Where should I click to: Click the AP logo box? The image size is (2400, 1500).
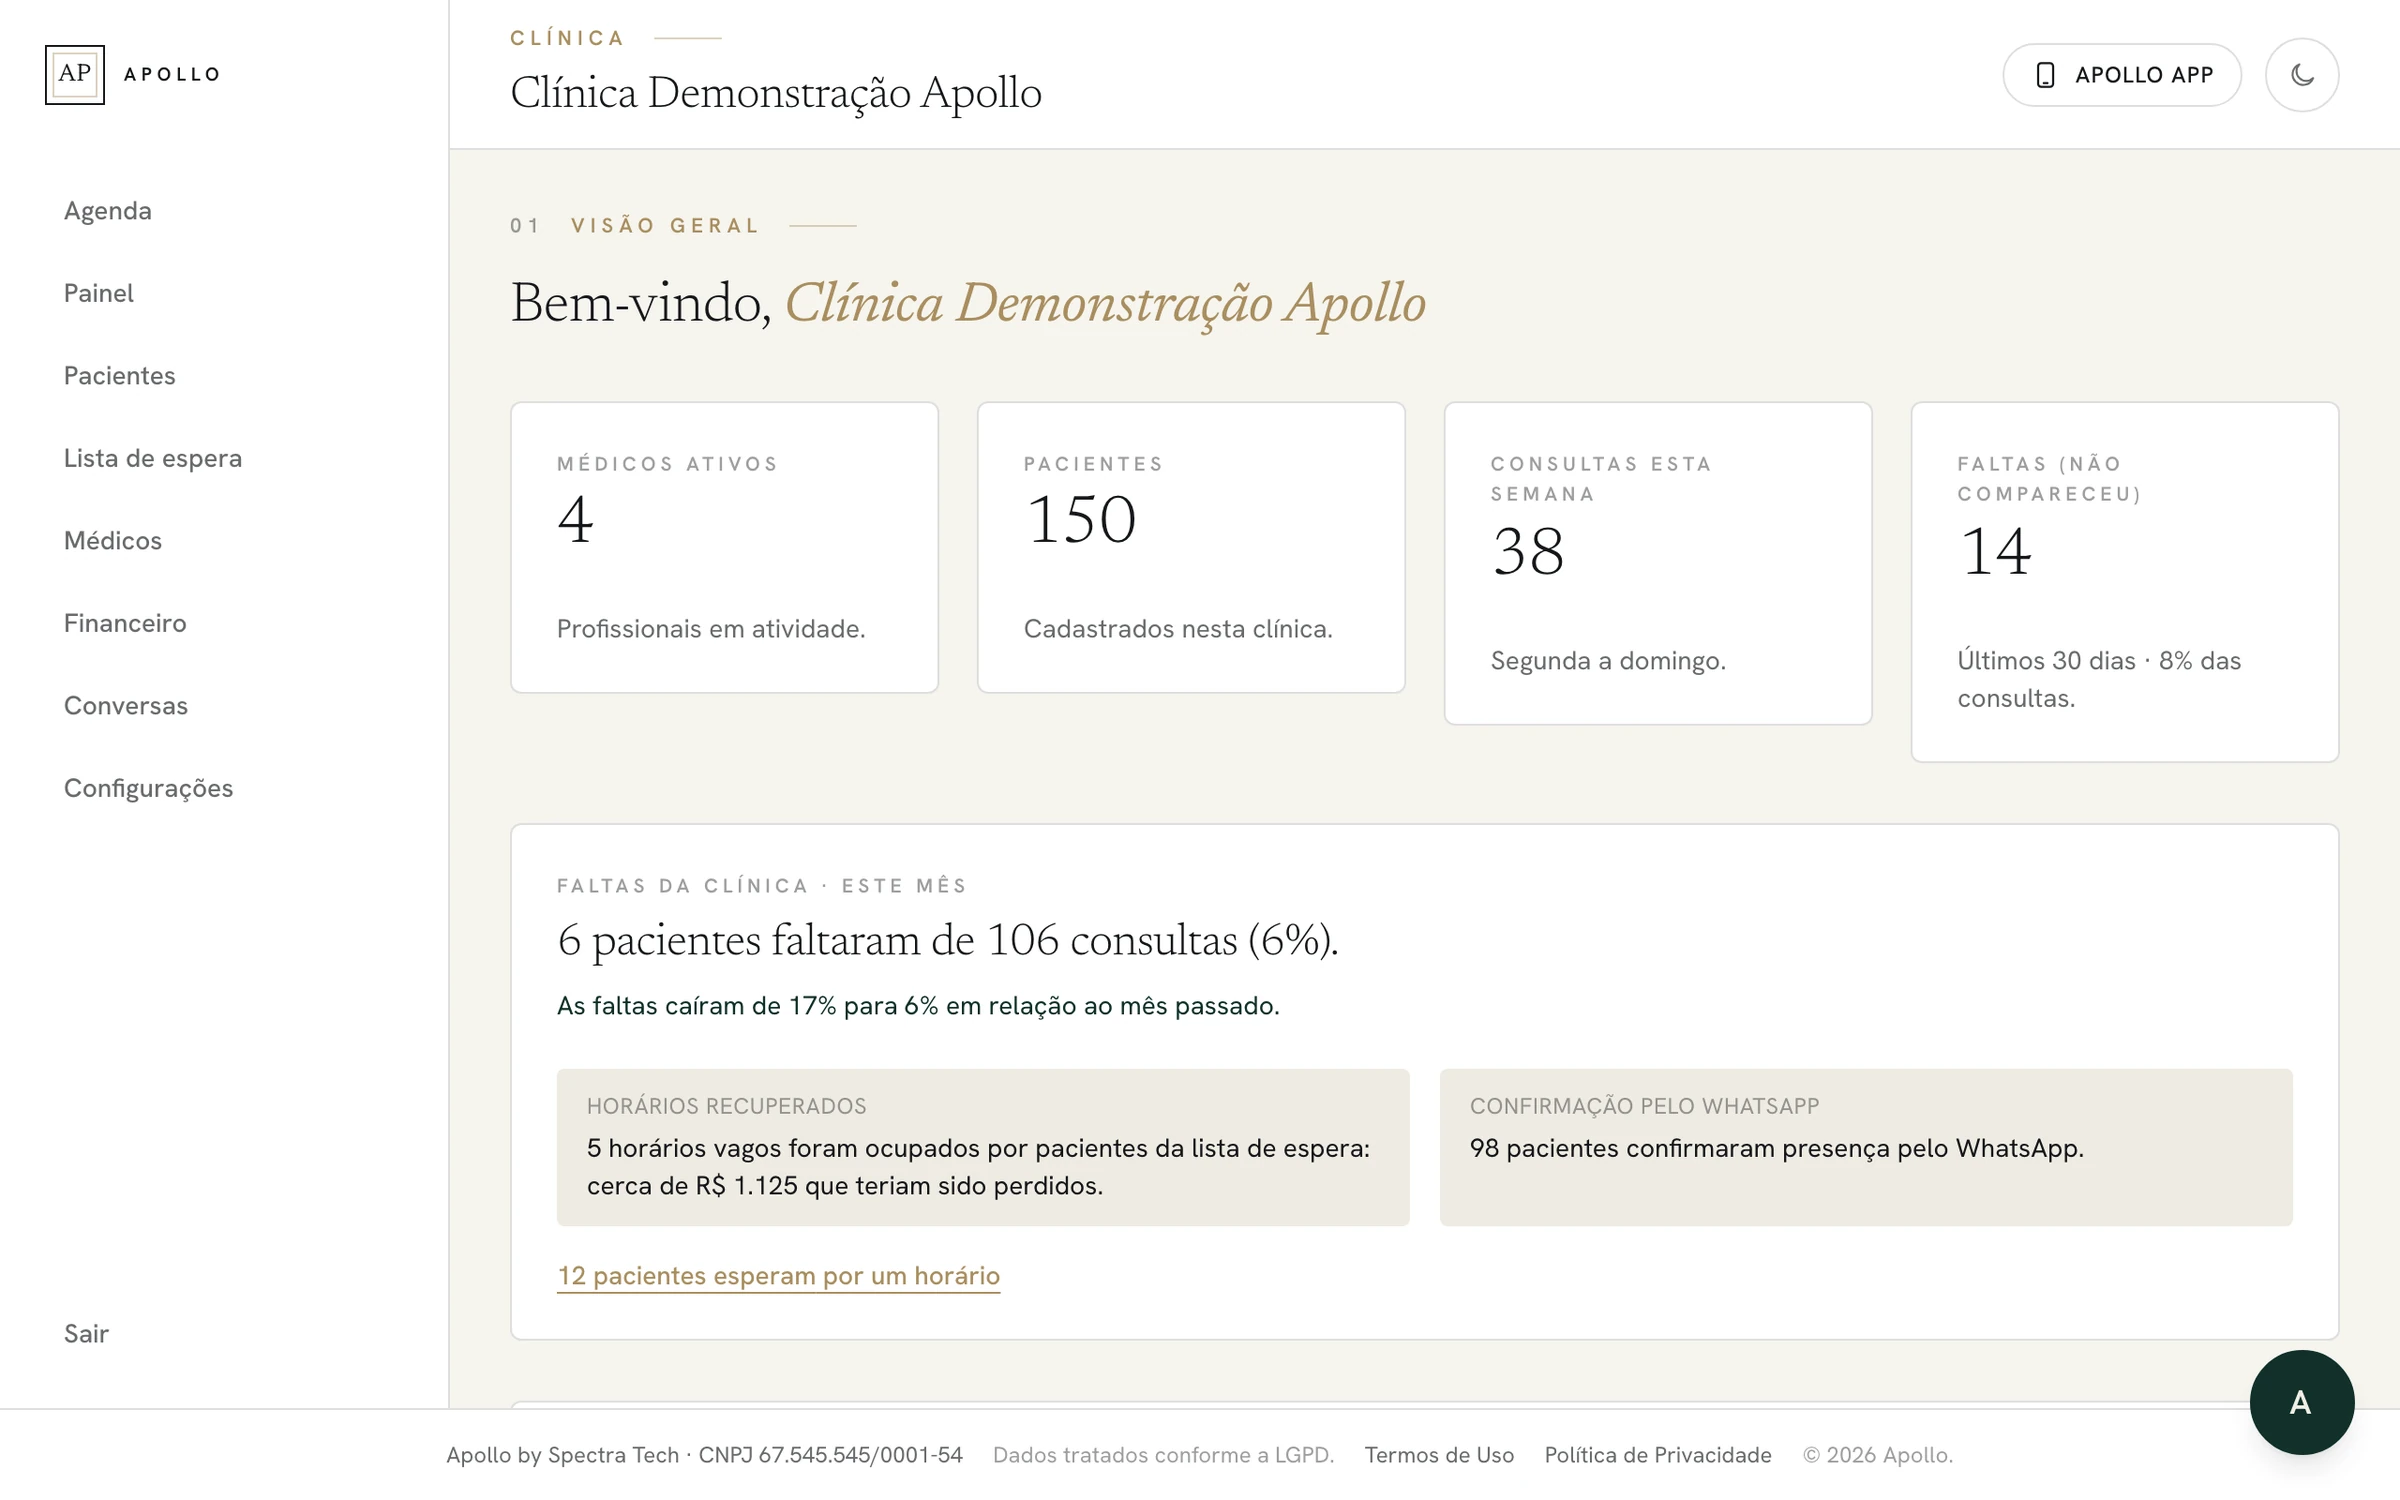coord(75,74)
